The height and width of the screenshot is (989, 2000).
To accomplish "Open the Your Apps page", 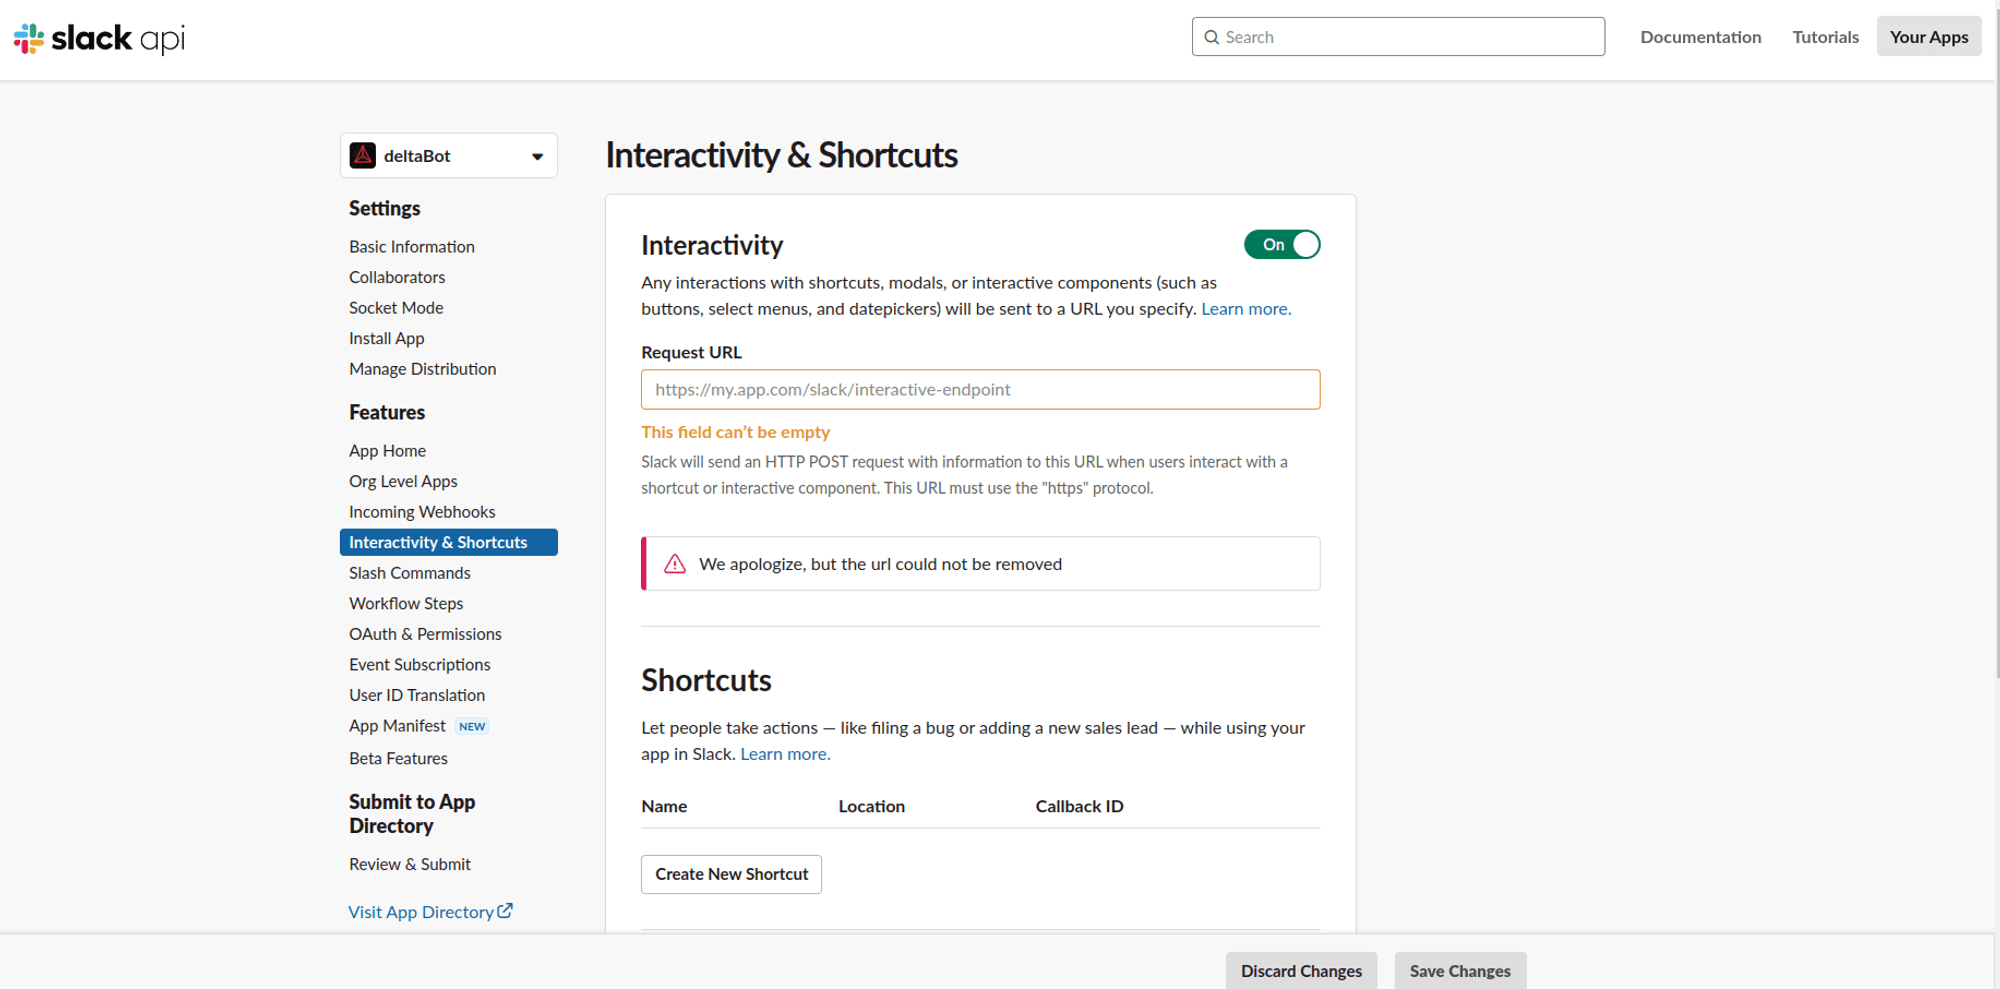I will click(1928, 36).
